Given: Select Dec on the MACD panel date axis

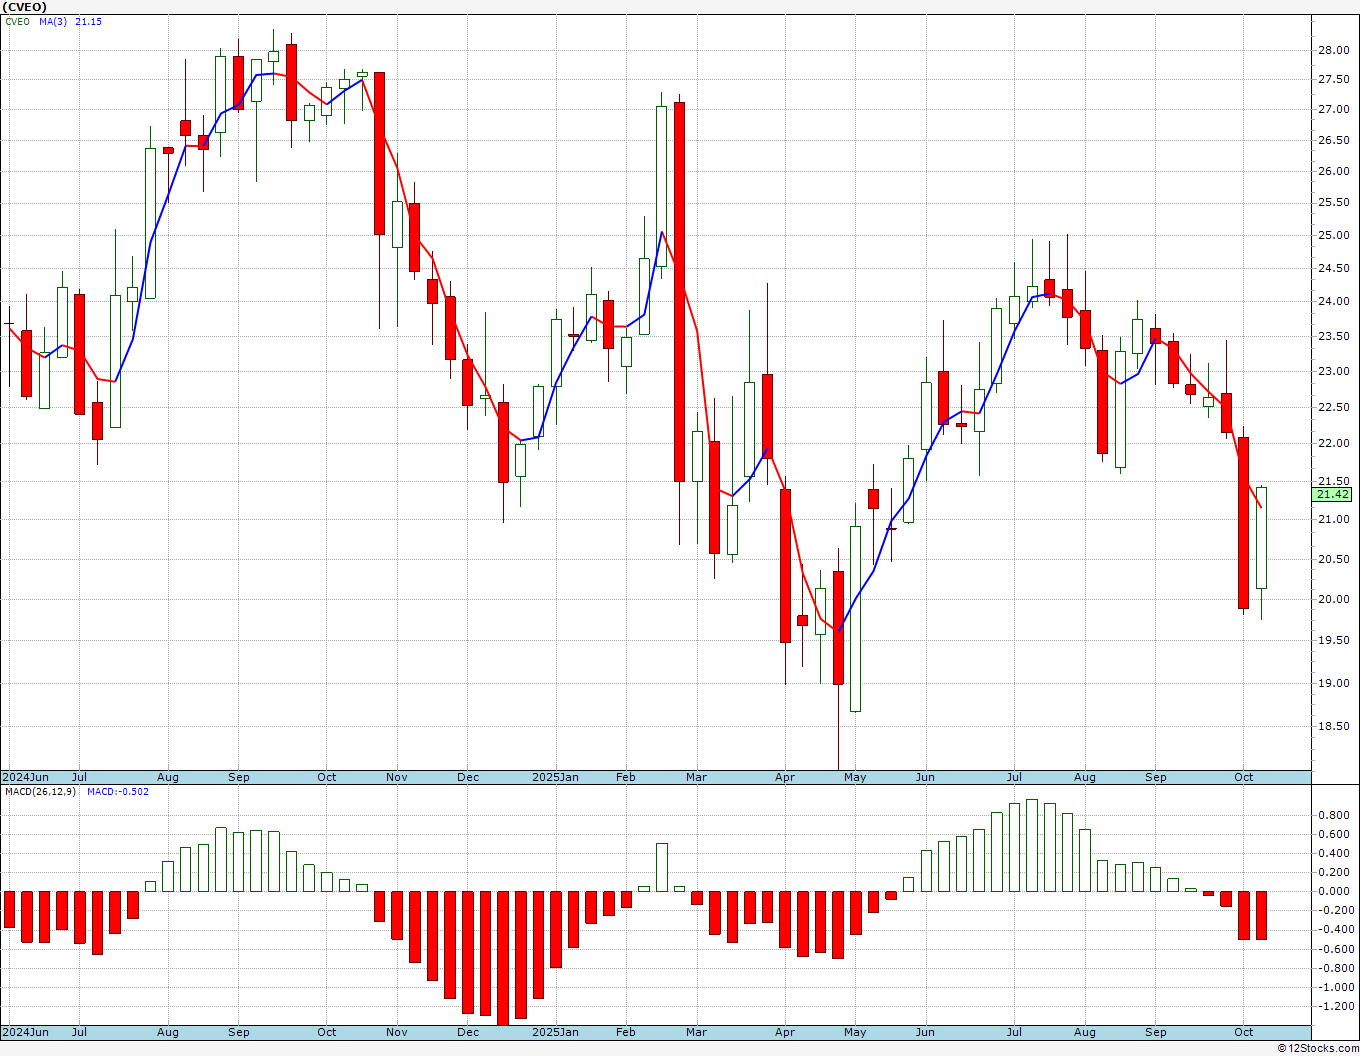Looking at the screenshot, I should tap(468, 1032).
